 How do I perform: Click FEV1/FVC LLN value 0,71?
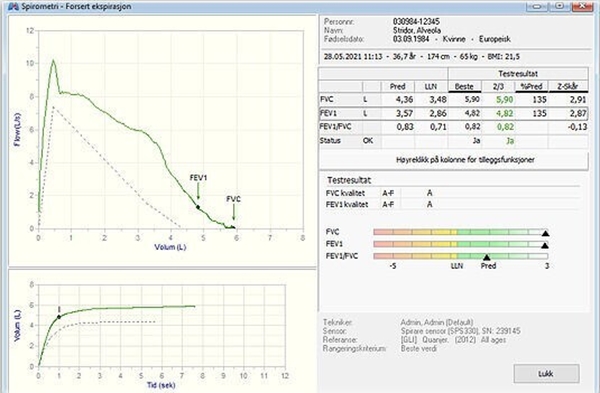438,127
